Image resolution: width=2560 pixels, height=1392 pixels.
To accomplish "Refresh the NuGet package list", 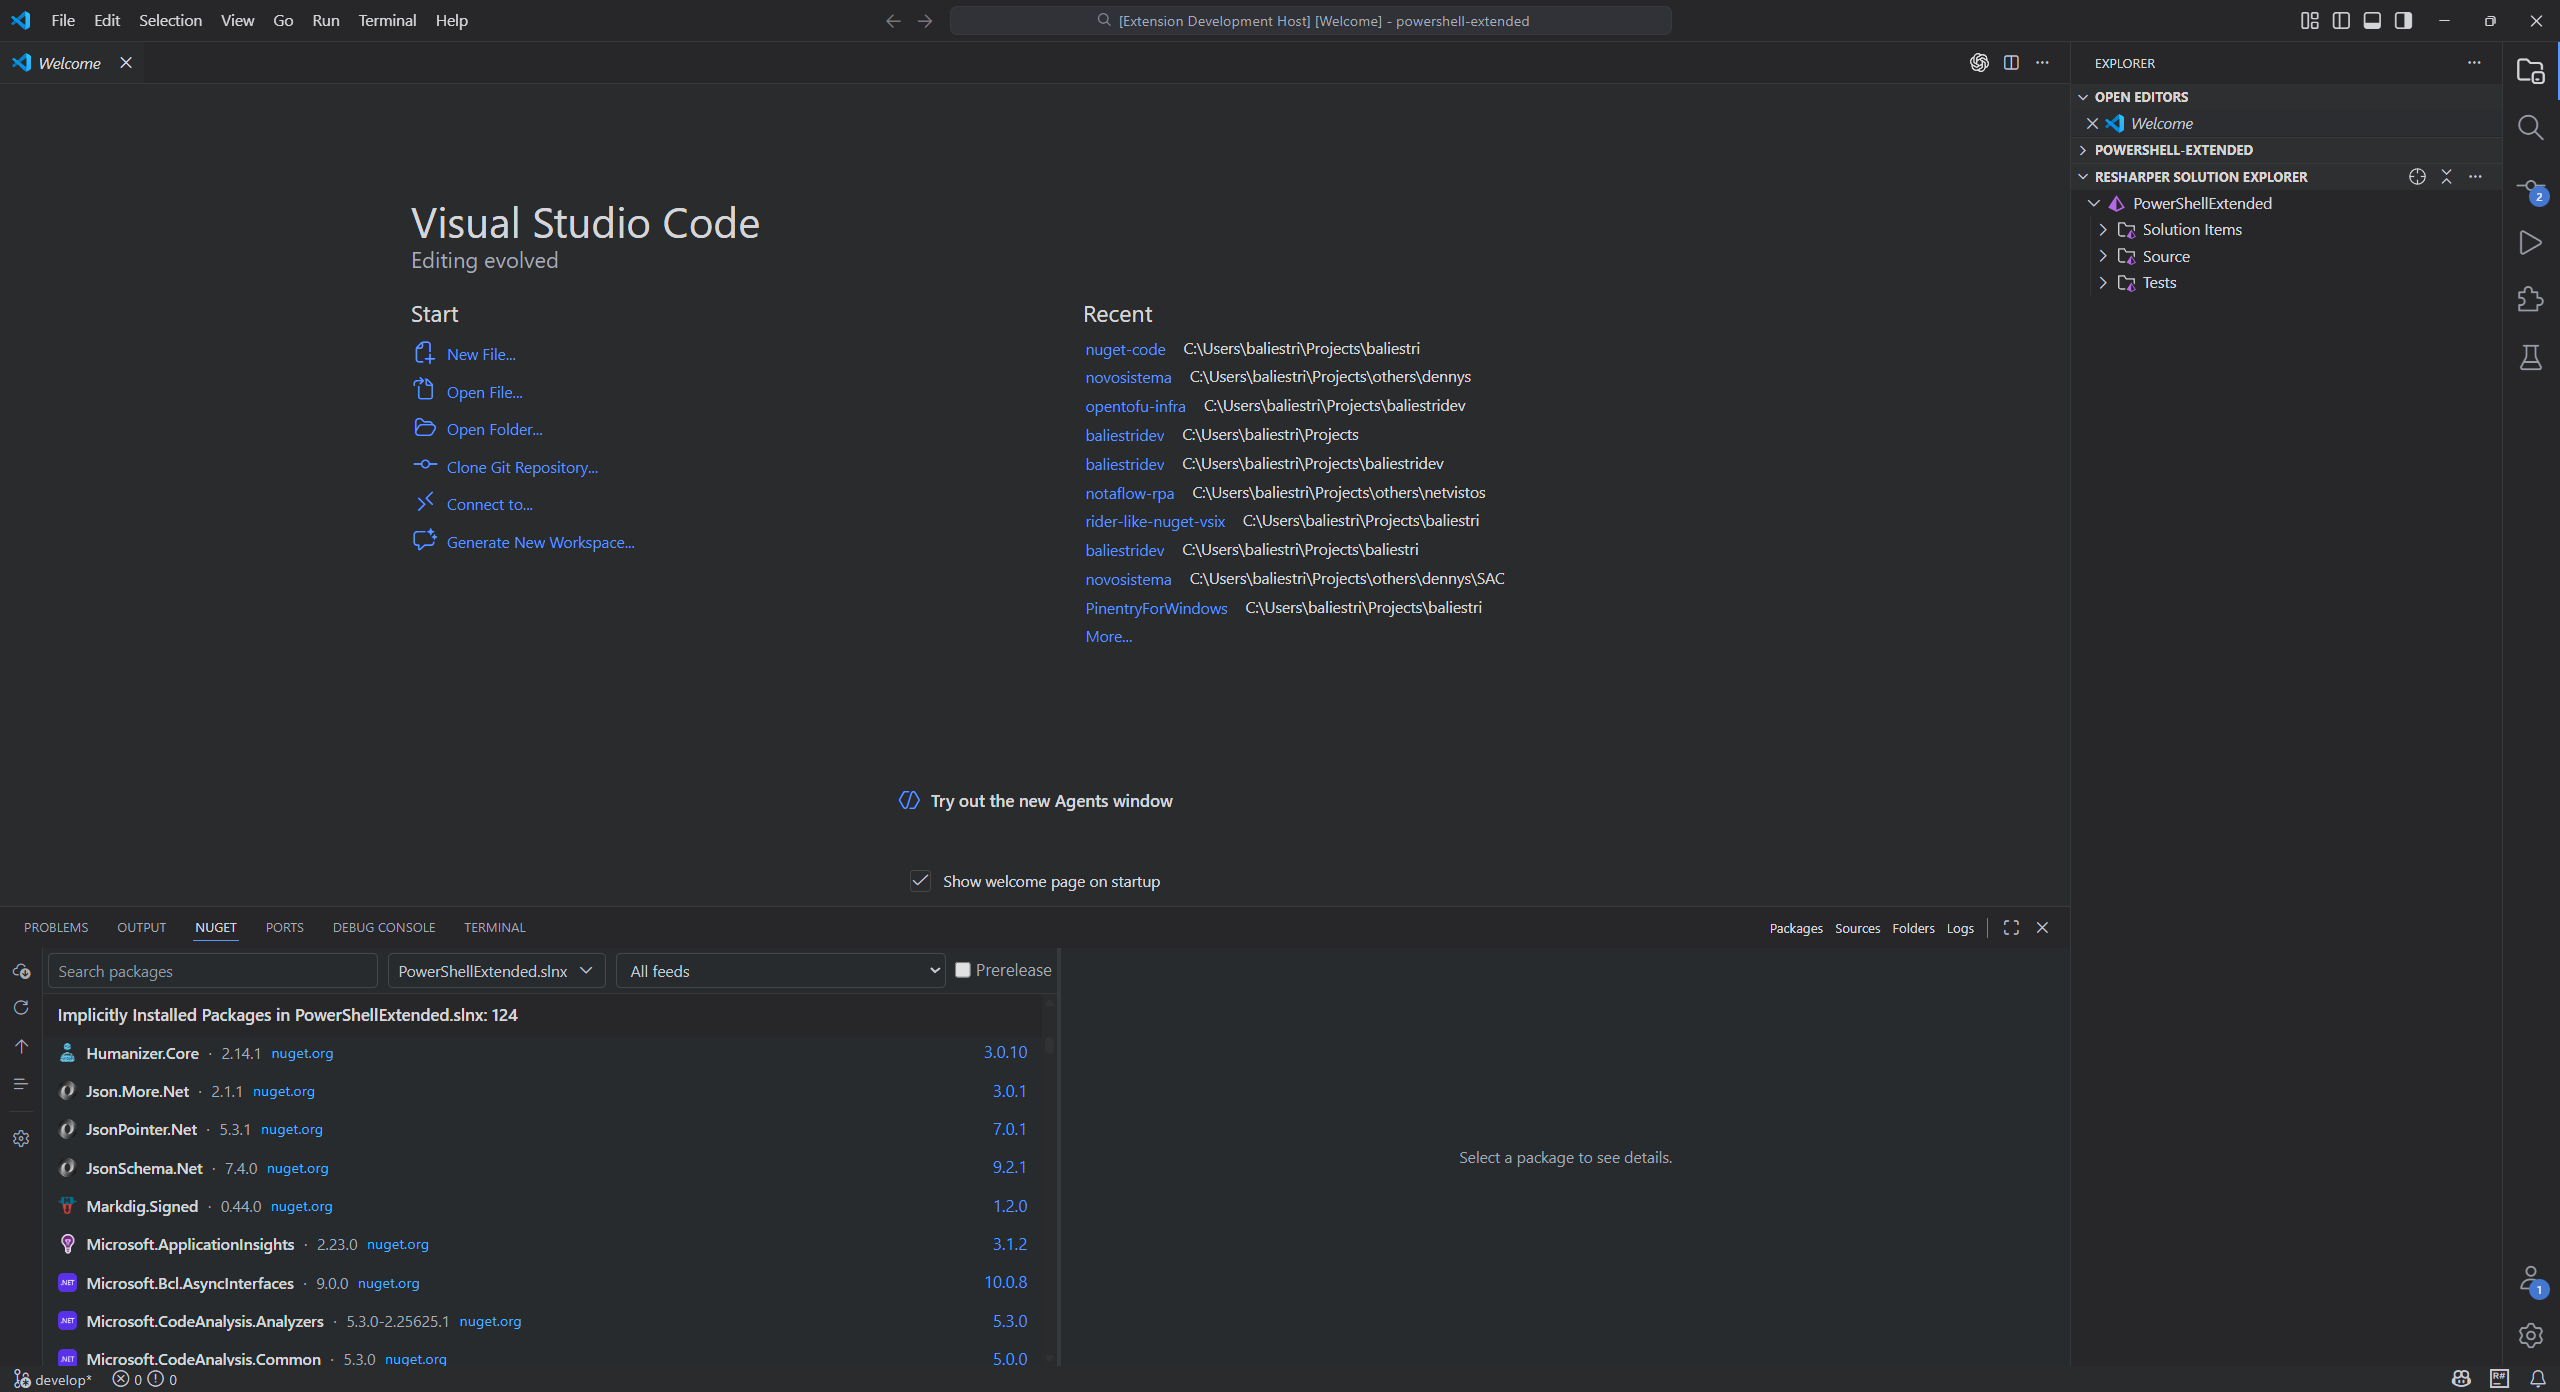I will click(21, 1008).
